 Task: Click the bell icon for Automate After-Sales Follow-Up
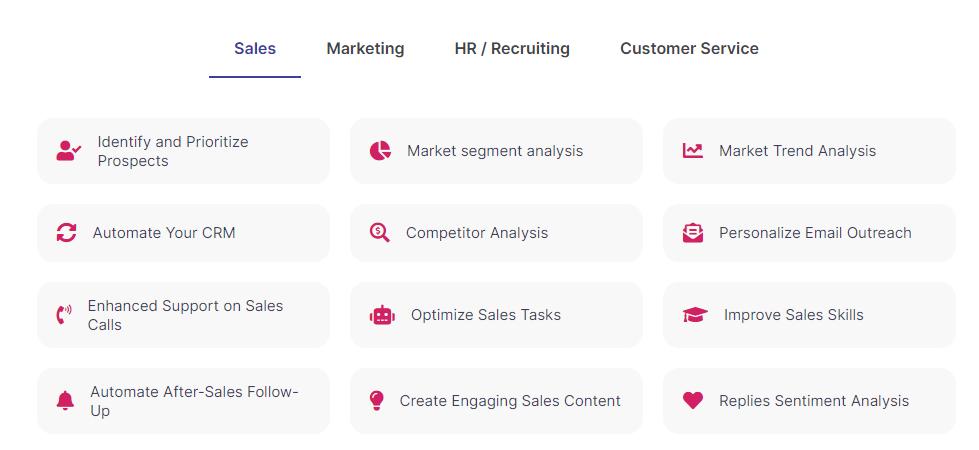(65, 401)
